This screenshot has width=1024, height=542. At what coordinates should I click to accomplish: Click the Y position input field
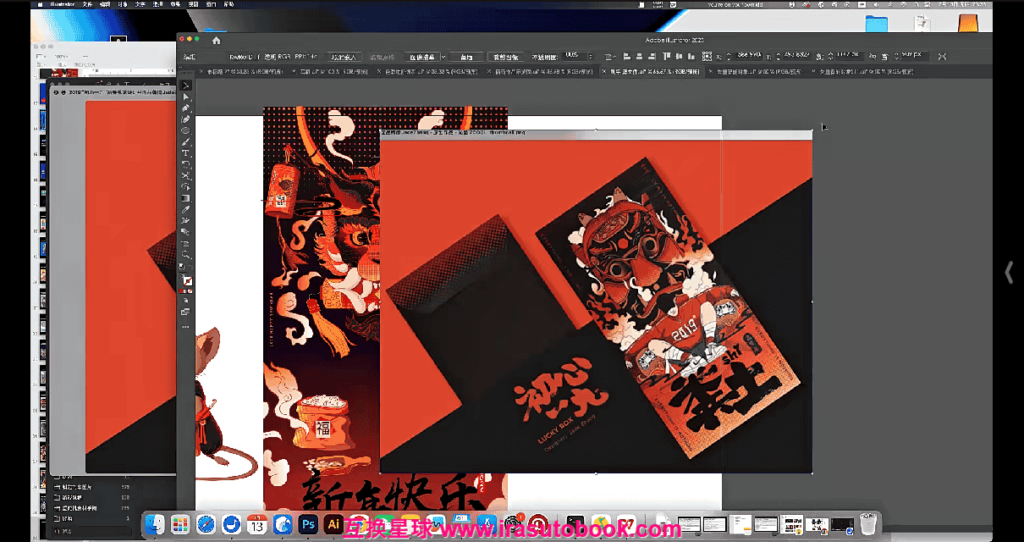[797, 56]
